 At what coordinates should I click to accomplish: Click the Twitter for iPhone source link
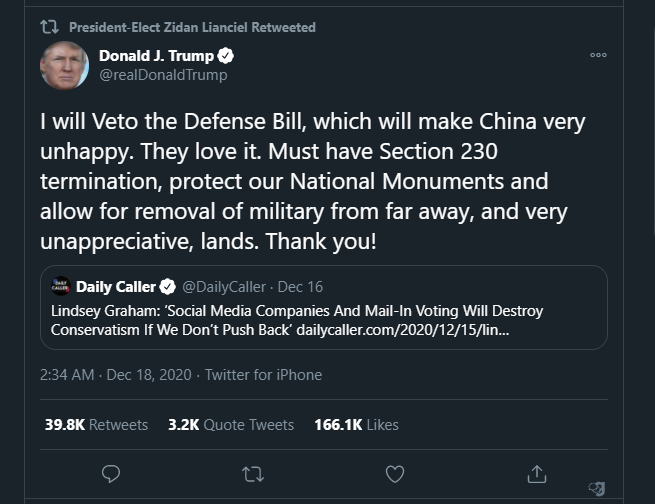click(263, 375)
